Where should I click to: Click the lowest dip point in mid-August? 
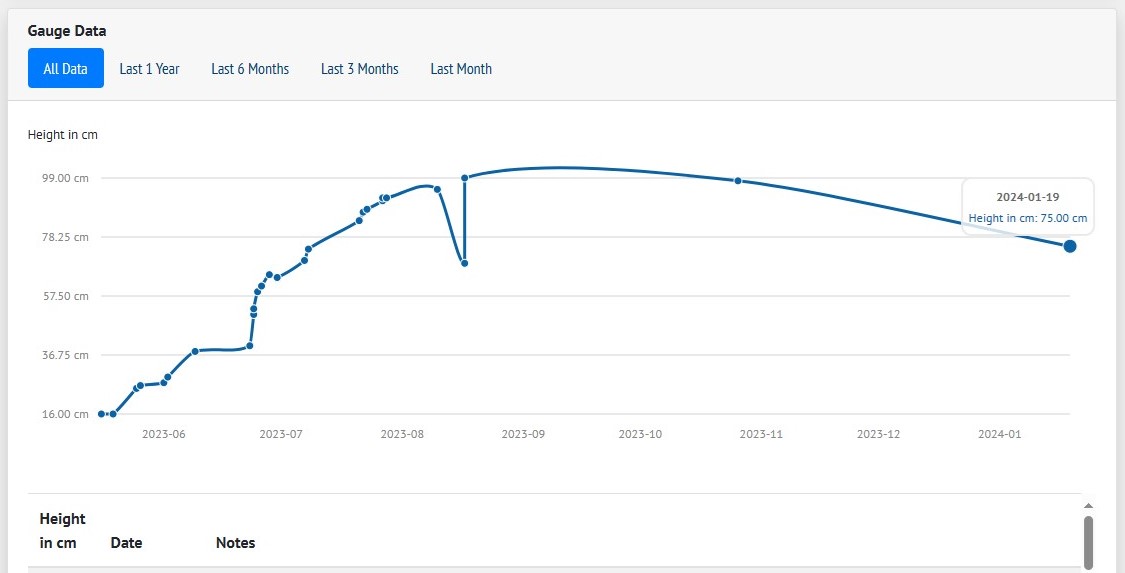pyautogui.click(x=465, y=263)
